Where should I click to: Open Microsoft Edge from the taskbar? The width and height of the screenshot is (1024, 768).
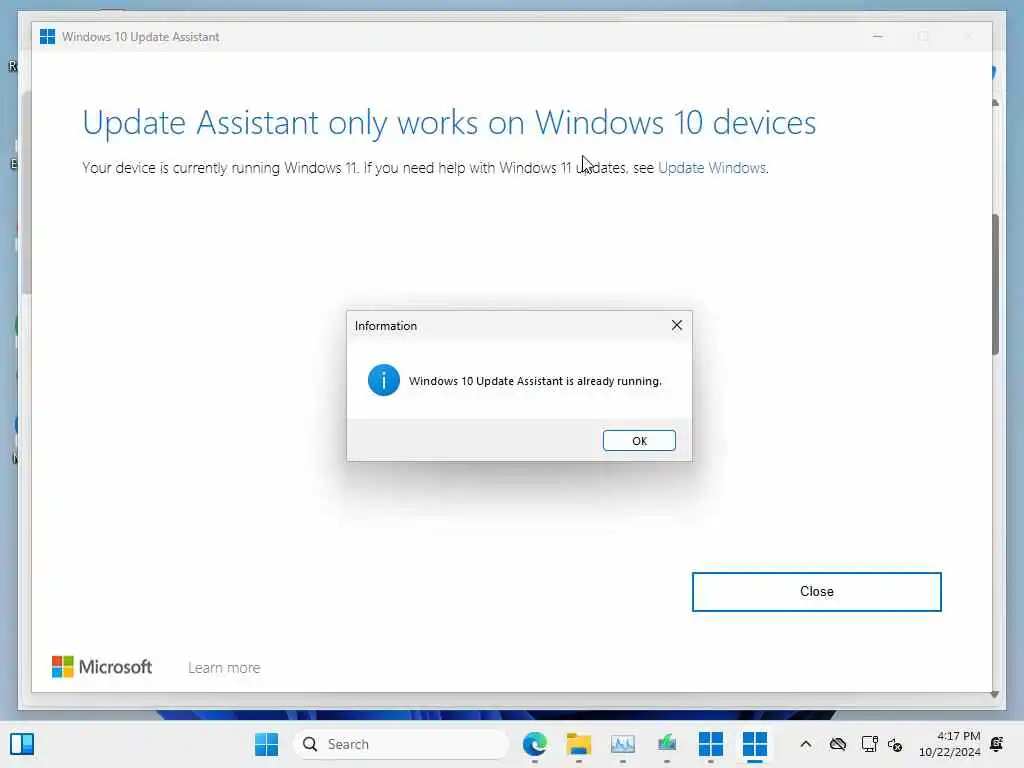tap(535, 744)
